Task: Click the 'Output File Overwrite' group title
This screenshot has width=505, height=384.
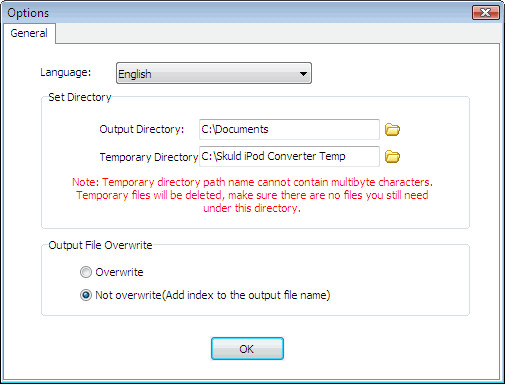Action: point(100,245)
